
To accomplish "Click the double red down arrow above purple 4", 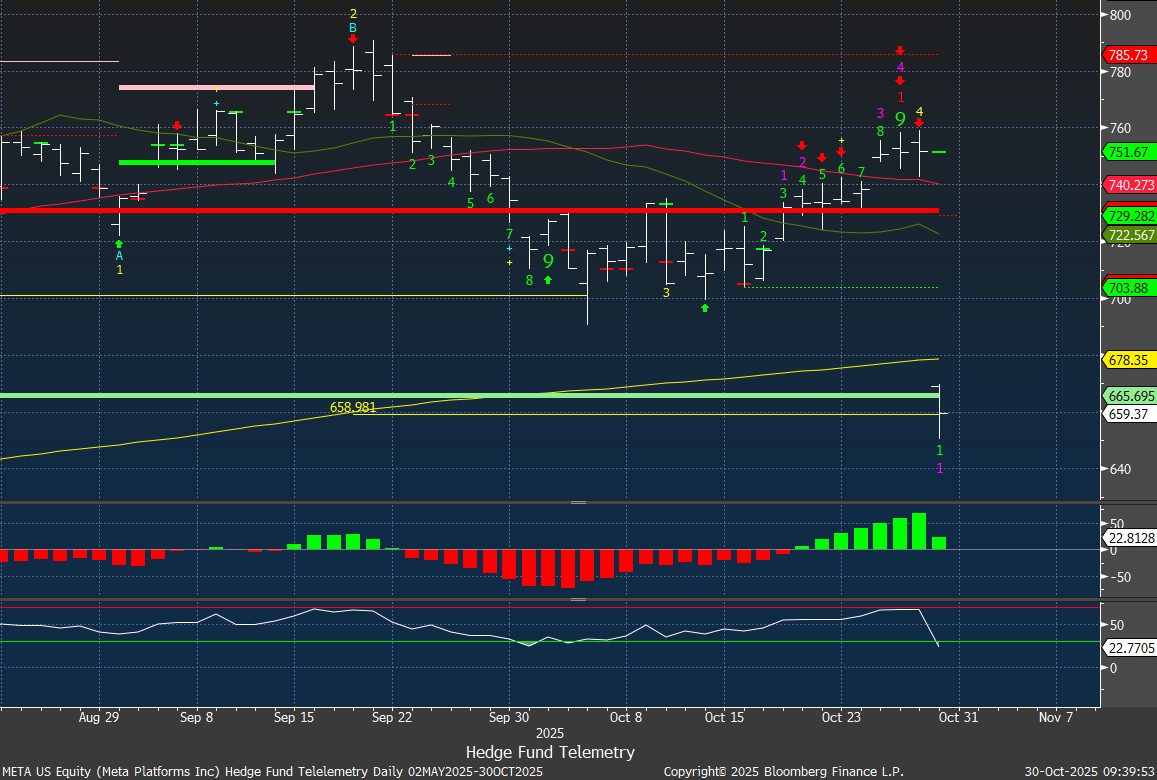I will coord(900,51).
